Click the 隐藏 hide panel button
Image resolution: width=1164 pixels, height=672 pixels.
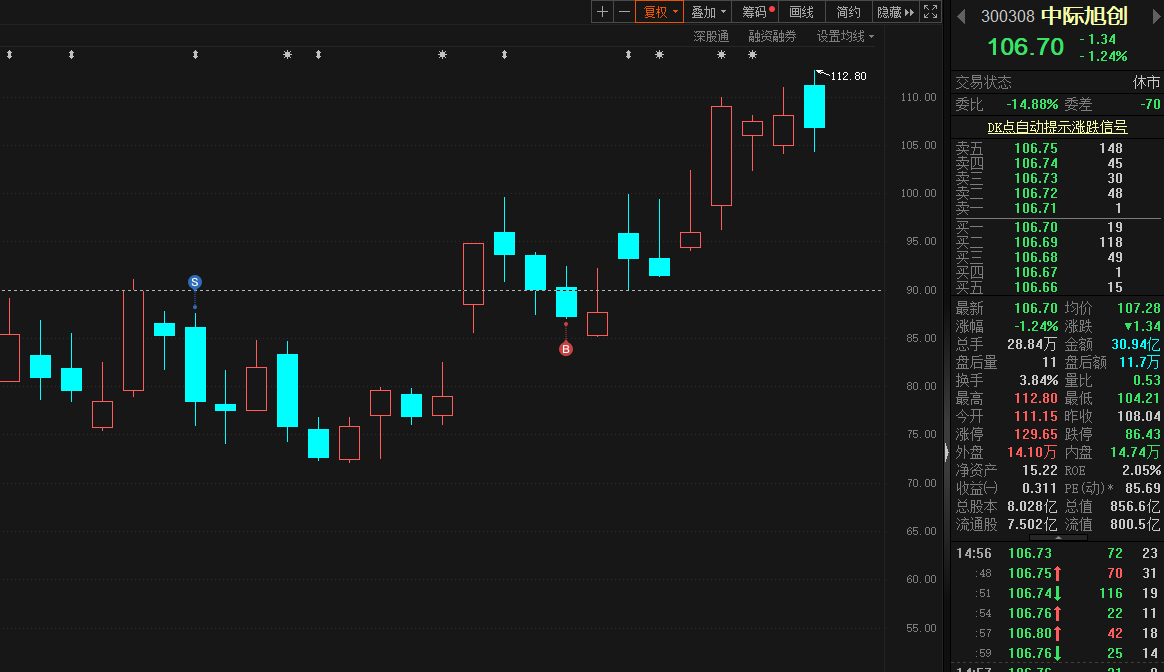click(x=894, y=12)
